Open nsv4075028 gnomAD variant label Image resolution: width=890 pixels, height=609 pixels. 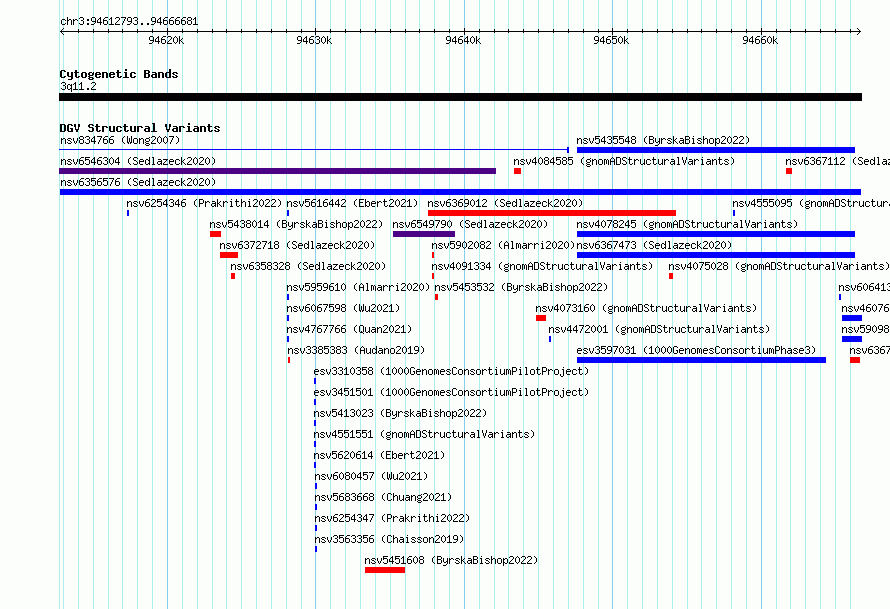point(779,266)
